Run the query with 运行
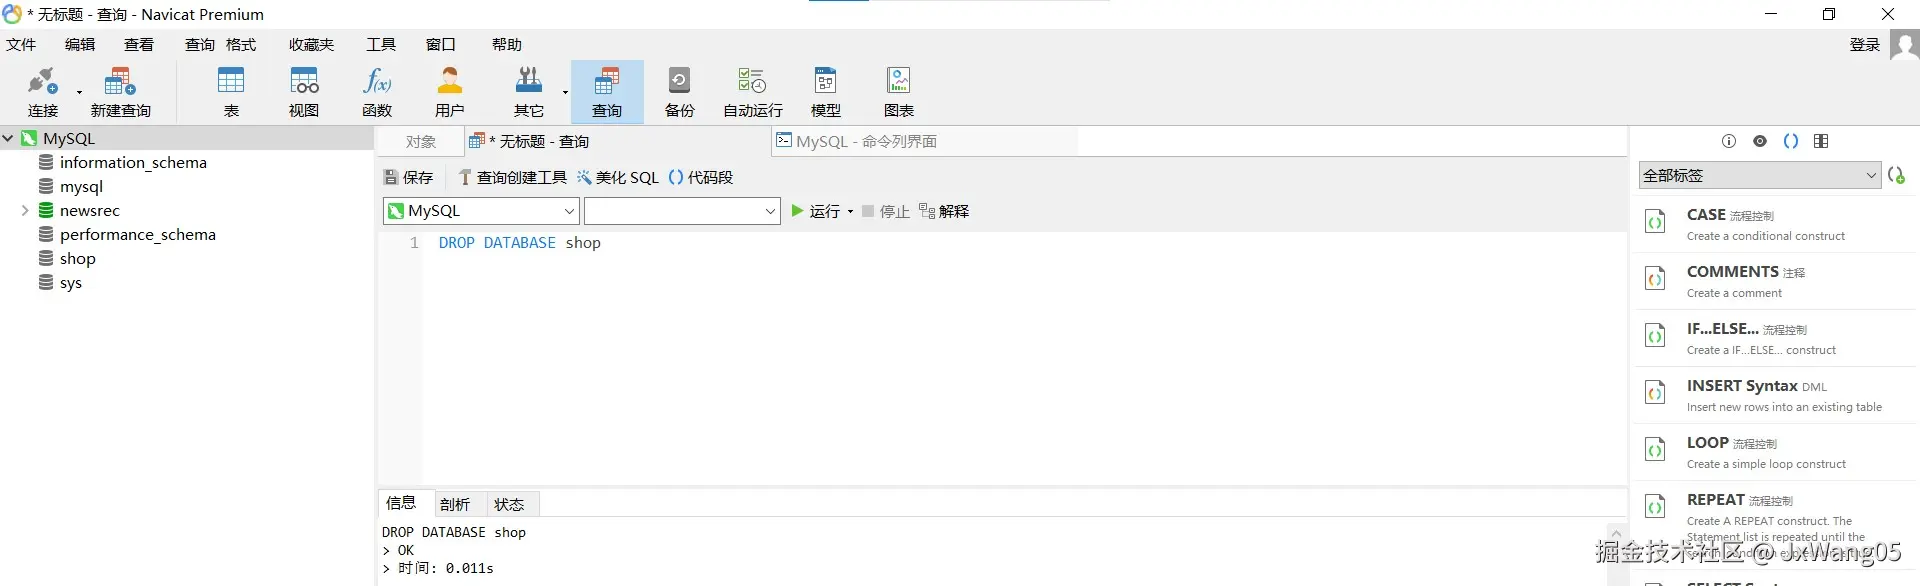 click(816, 211)
